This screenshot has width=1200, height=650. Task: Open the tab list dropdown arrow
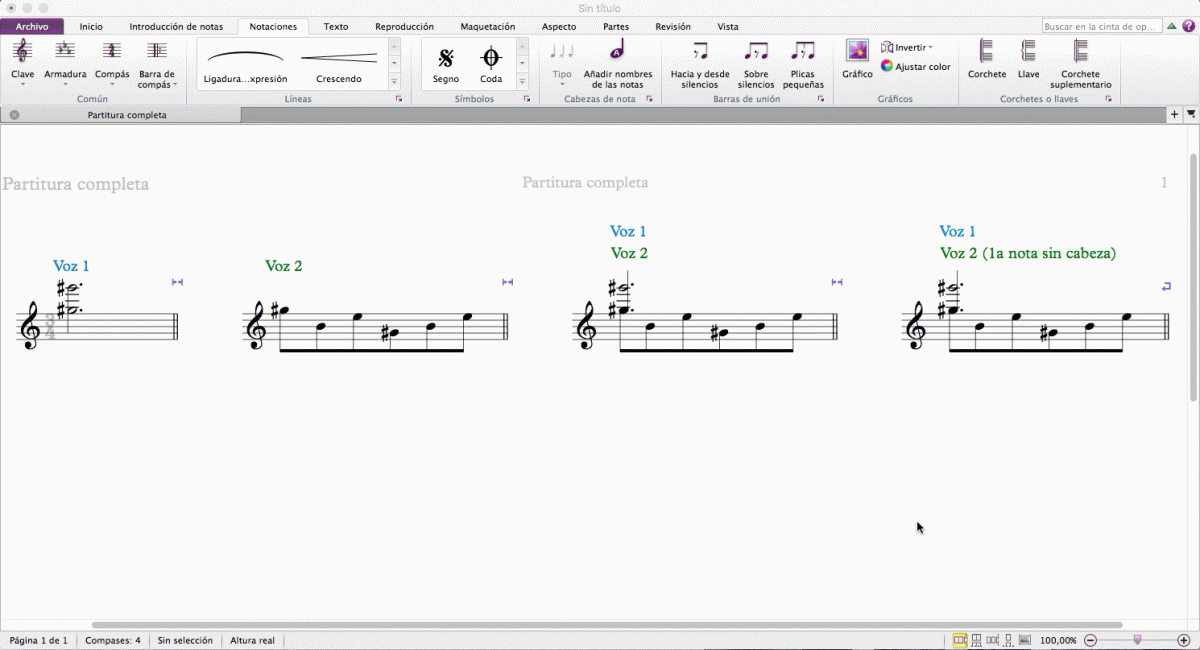click(1191, 115)
